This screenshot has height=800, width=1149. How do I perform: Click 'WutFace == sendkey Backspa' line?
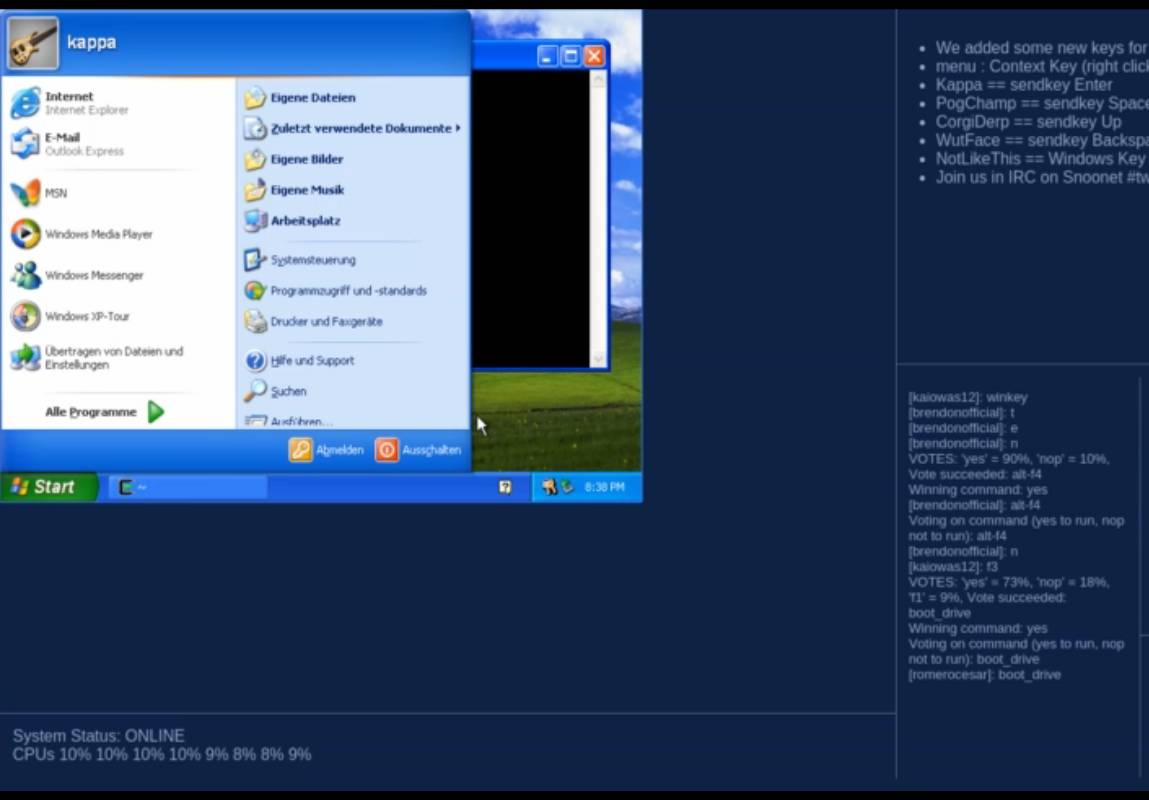click(x=1042, y=140)
